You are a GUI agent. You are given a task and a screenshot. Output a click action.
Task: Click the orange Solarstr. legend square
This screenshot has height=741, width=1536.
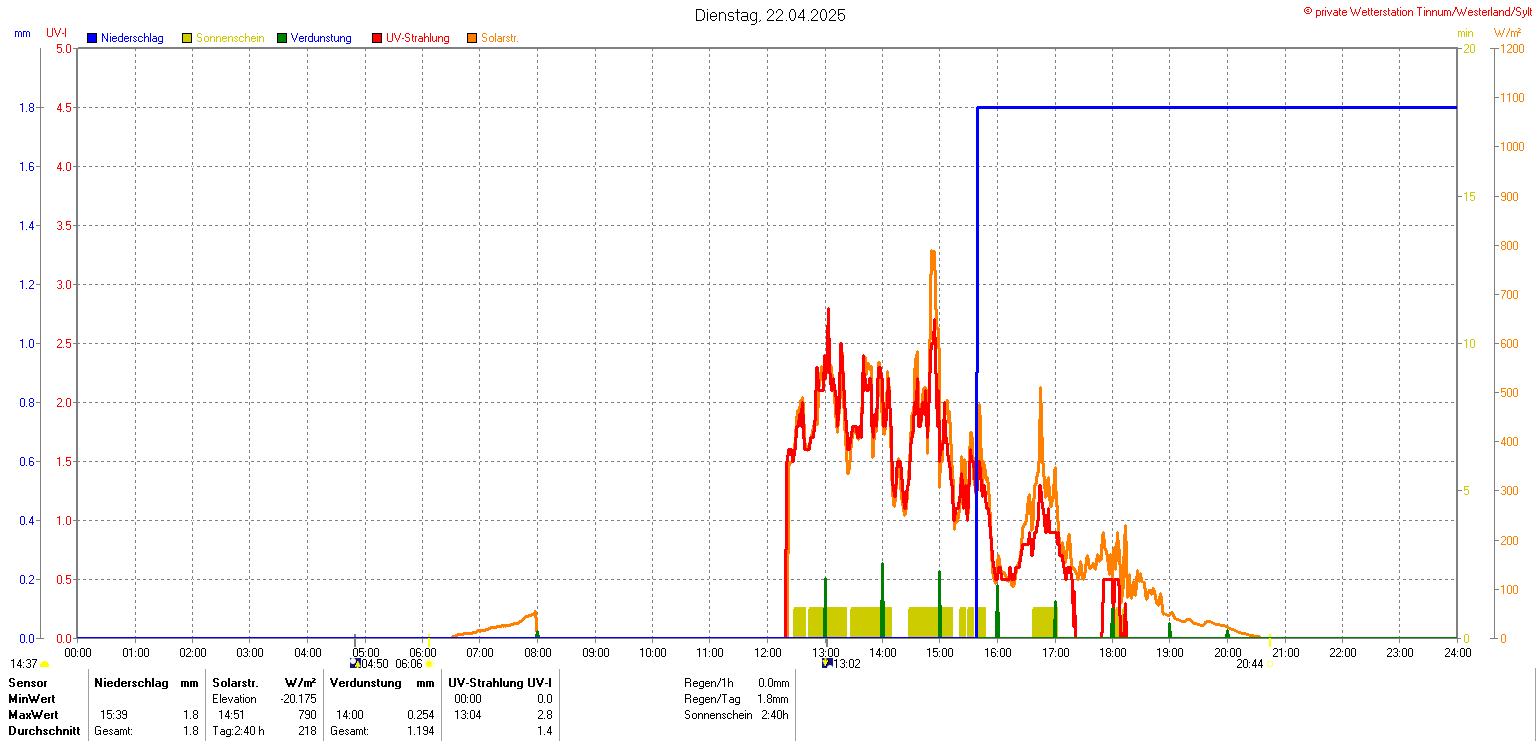(472, 38)
